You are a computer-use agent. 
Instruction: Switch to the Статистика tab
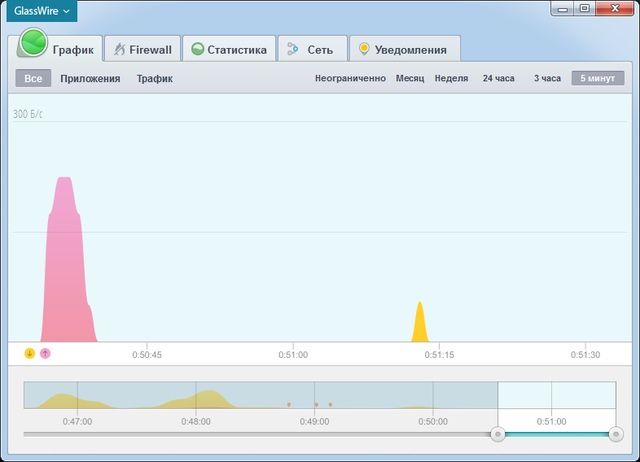231,49
